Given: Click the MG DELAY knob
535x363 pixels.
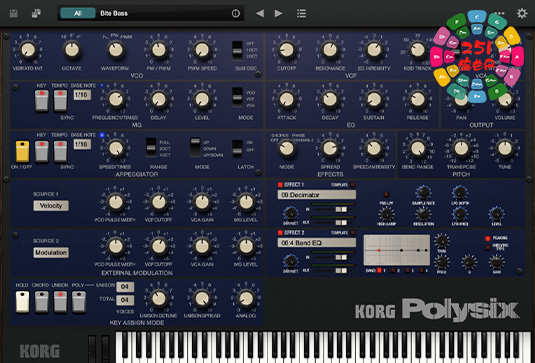Looking at the screenshot, I should [159, 99].
